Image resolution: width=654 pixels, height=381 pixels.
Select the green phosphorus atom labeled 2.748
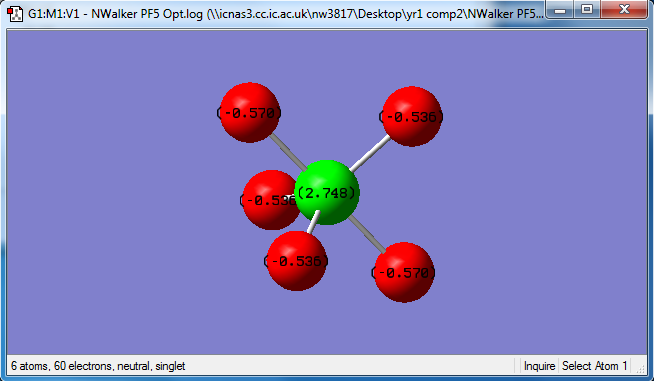point(327,192)
